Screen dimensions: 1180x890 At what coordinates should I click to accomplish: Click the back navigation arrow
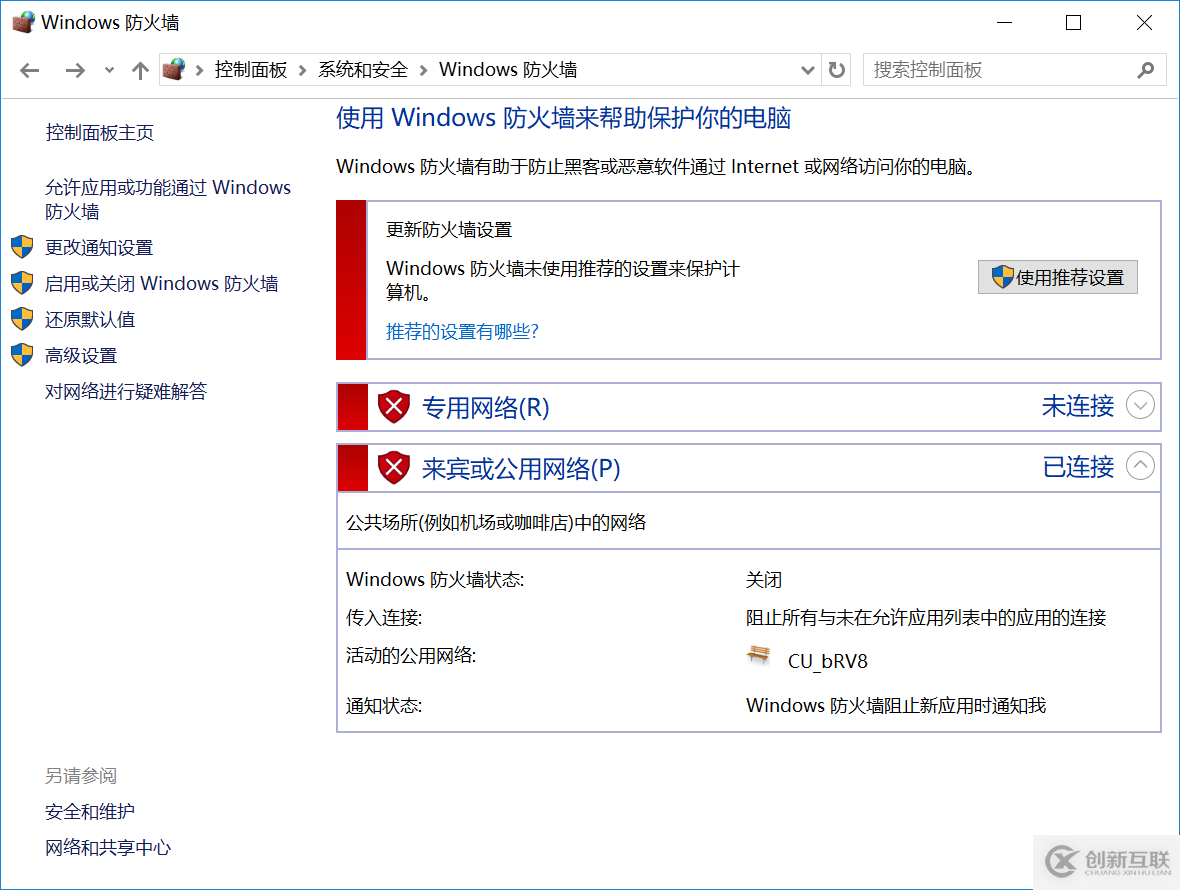pos(29,70)
